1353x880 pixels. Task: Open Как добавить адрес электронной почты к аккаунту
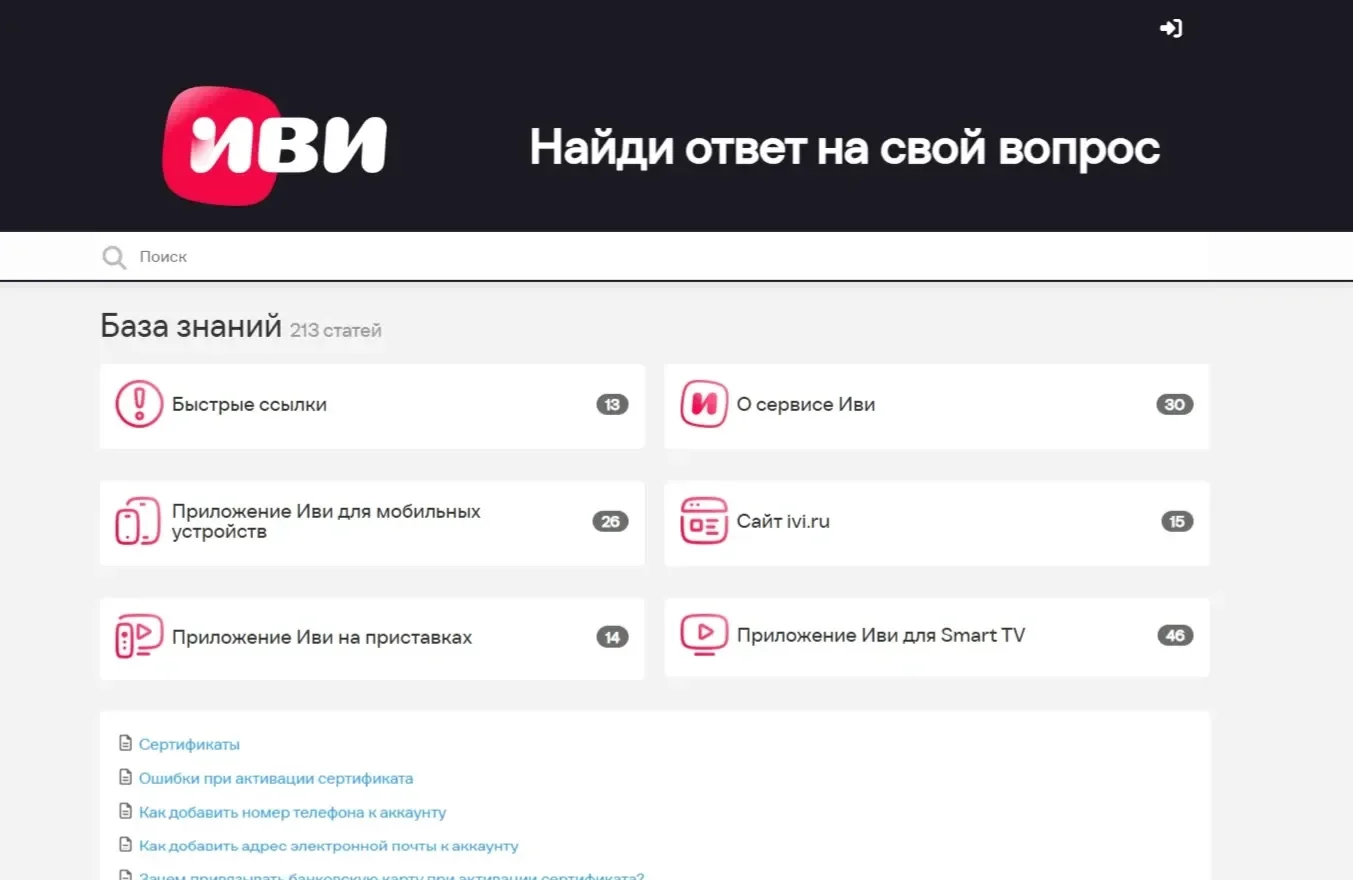[x=329, y=846]
